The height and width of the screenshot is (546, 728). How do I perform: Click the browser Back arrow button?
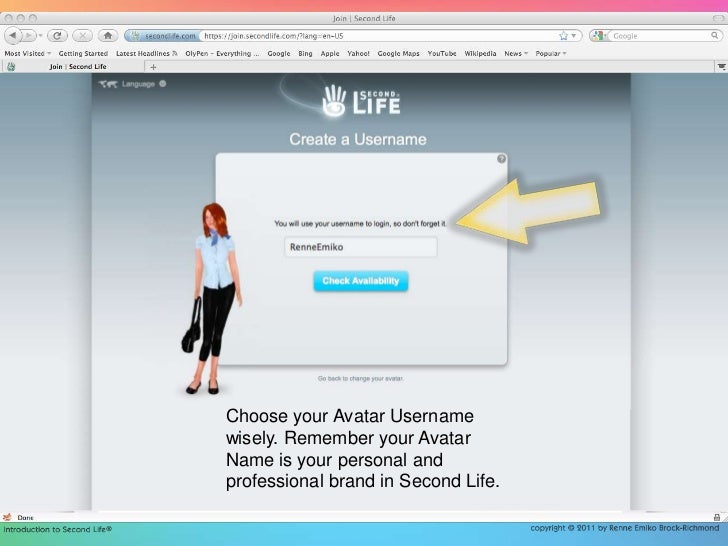[x=13, y=36]
